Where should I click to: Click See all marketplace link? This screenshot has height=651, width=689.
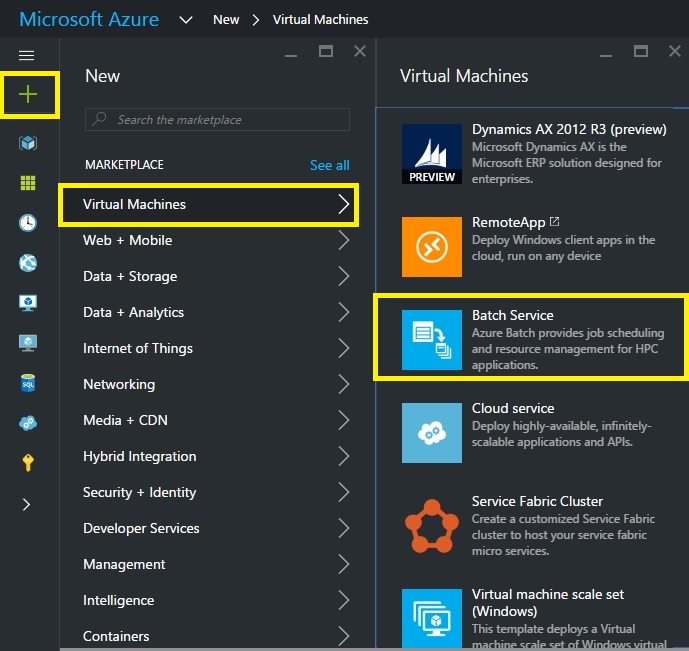[330, 165]
